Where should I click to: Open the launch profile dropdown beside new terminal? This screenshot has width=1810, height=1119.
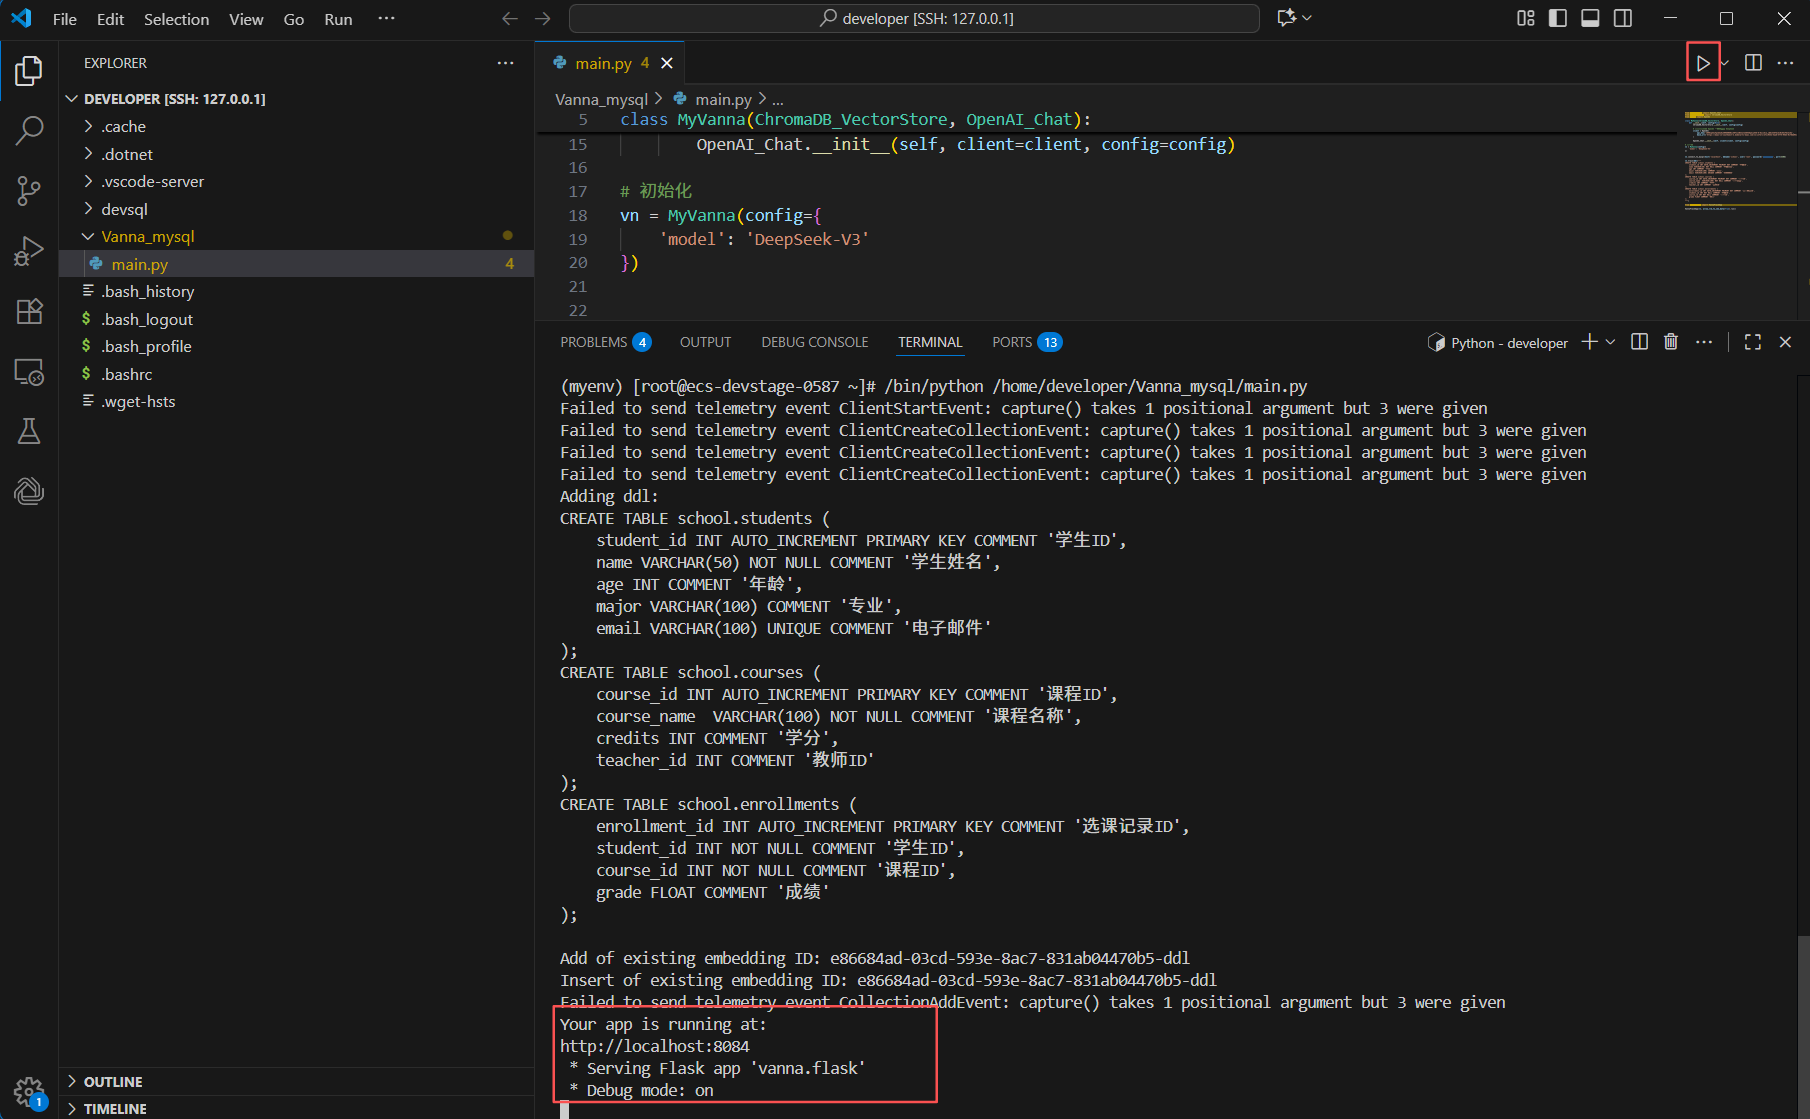click(1611, 342)
